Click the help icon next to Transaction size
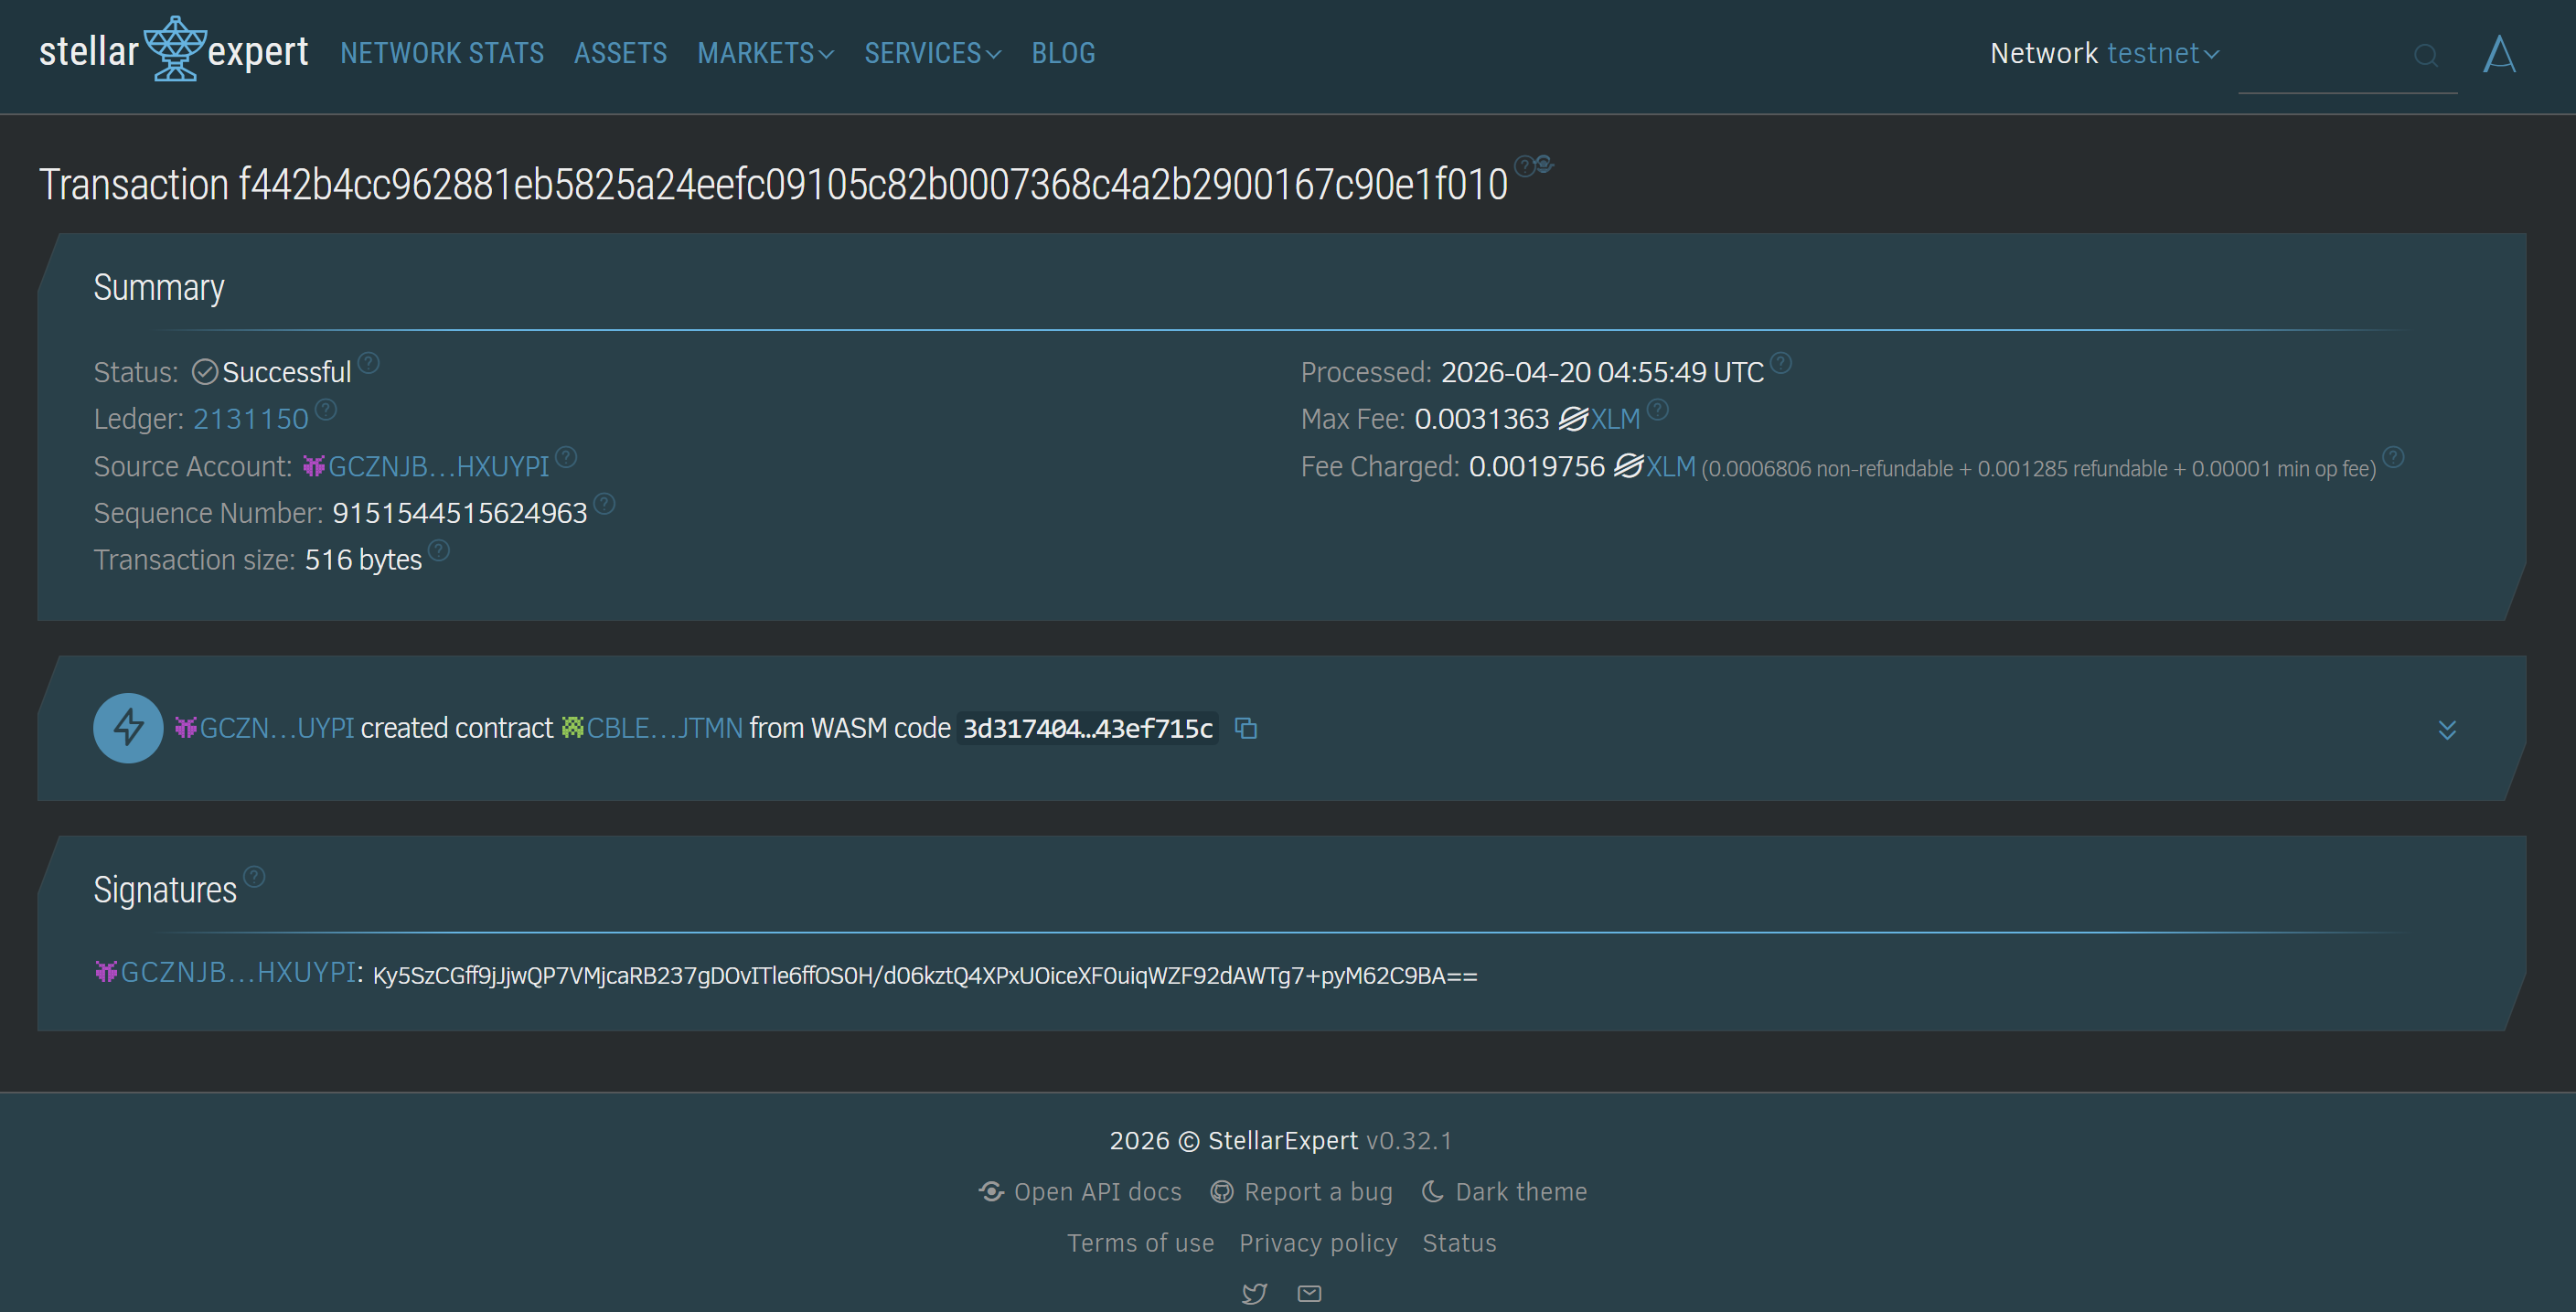Viewport: 2576px width, 1312px height. 439,550
